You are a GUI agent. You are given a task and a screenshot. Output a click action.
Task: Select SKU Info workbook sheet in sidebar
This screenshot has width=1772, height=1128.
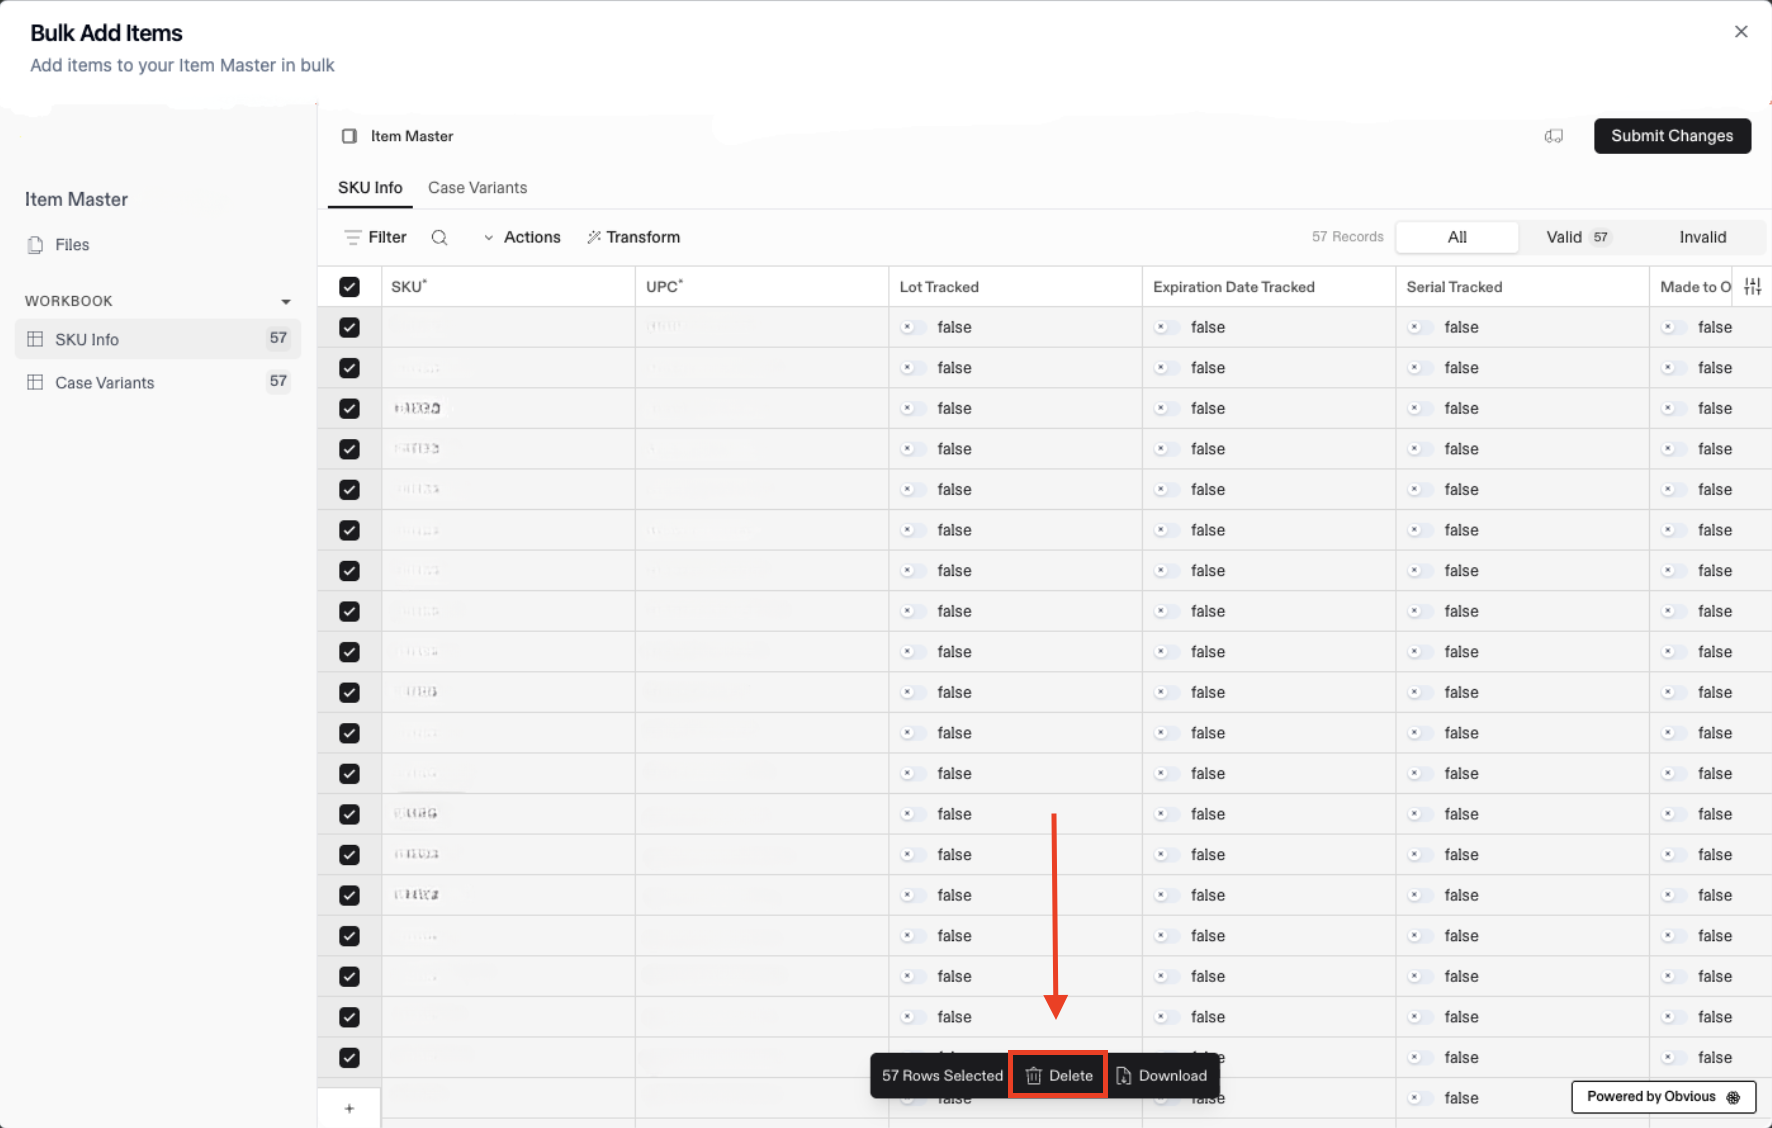pos(158,339)
